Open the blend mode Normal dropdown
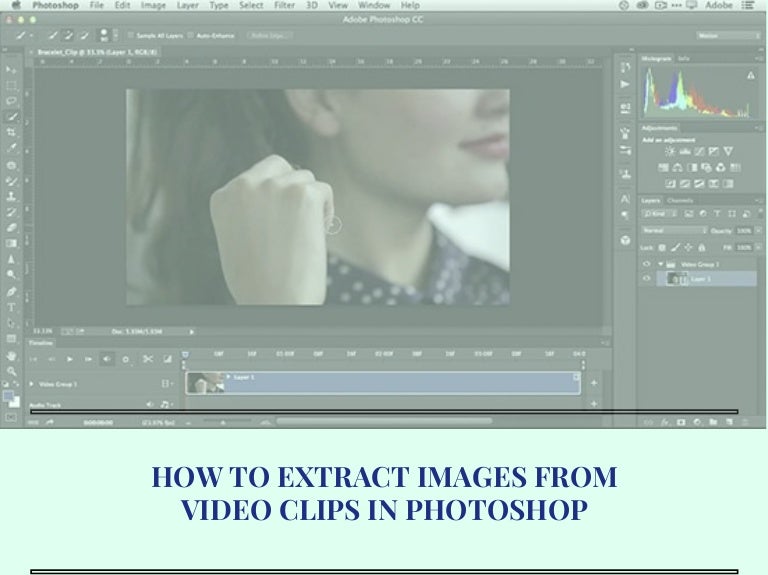This screenshot has height=575, width=768. [674, 230]
